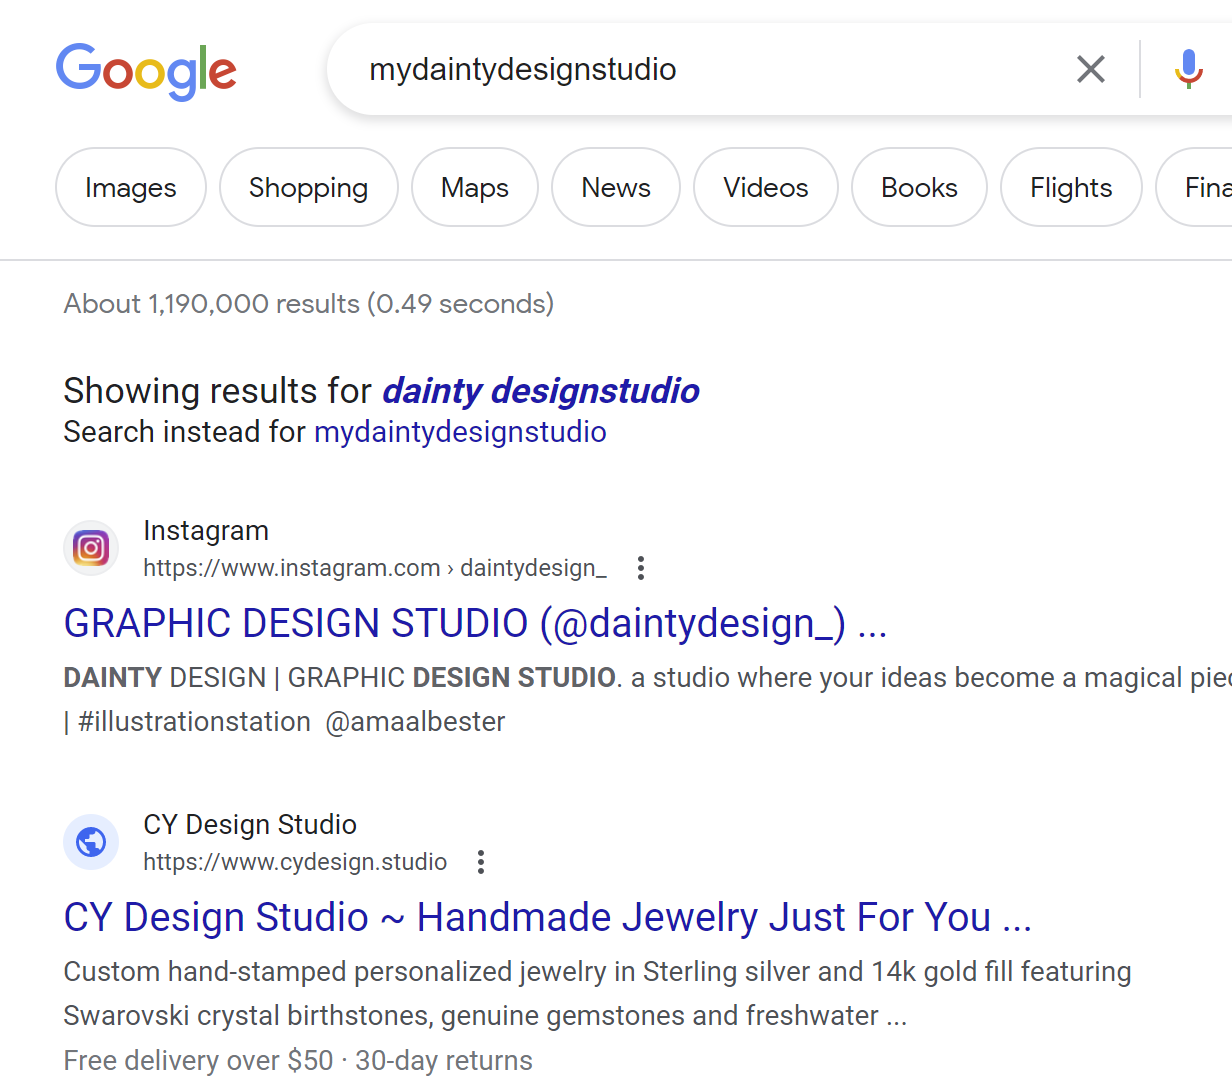Click the Google logo
This screenshot has height=1090, width=1232.
[146, 71]
